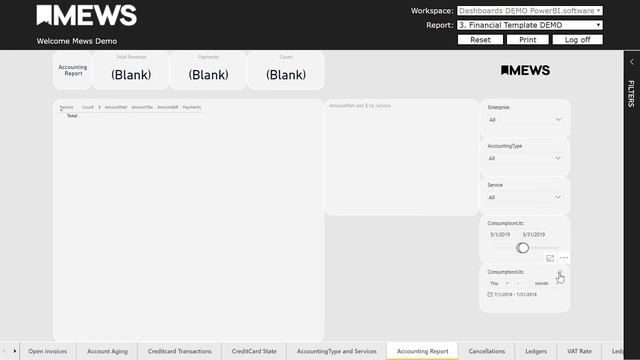Click calendar icon in relative date slicer

coord(490,294)
